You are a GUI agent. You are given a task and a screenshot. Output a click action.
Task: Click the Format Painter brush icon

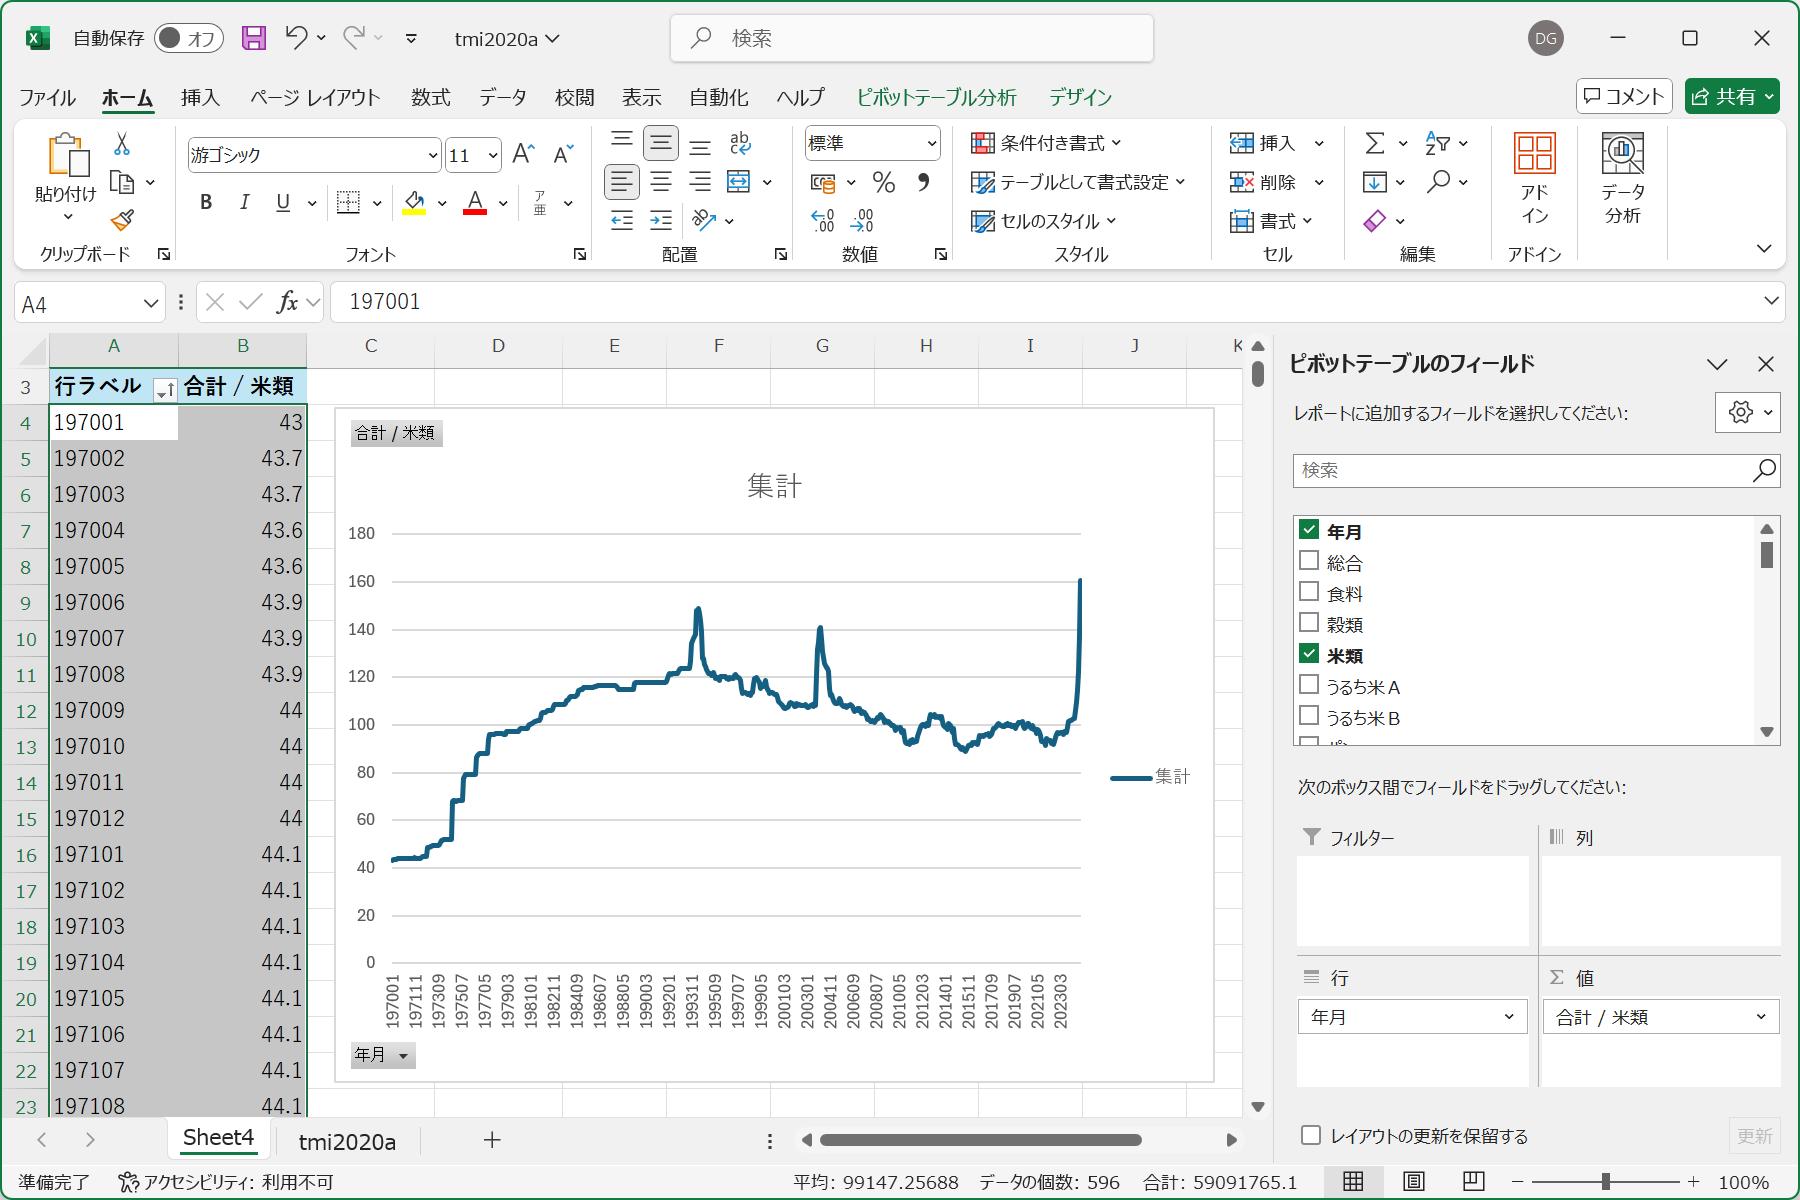coord(122,220)
